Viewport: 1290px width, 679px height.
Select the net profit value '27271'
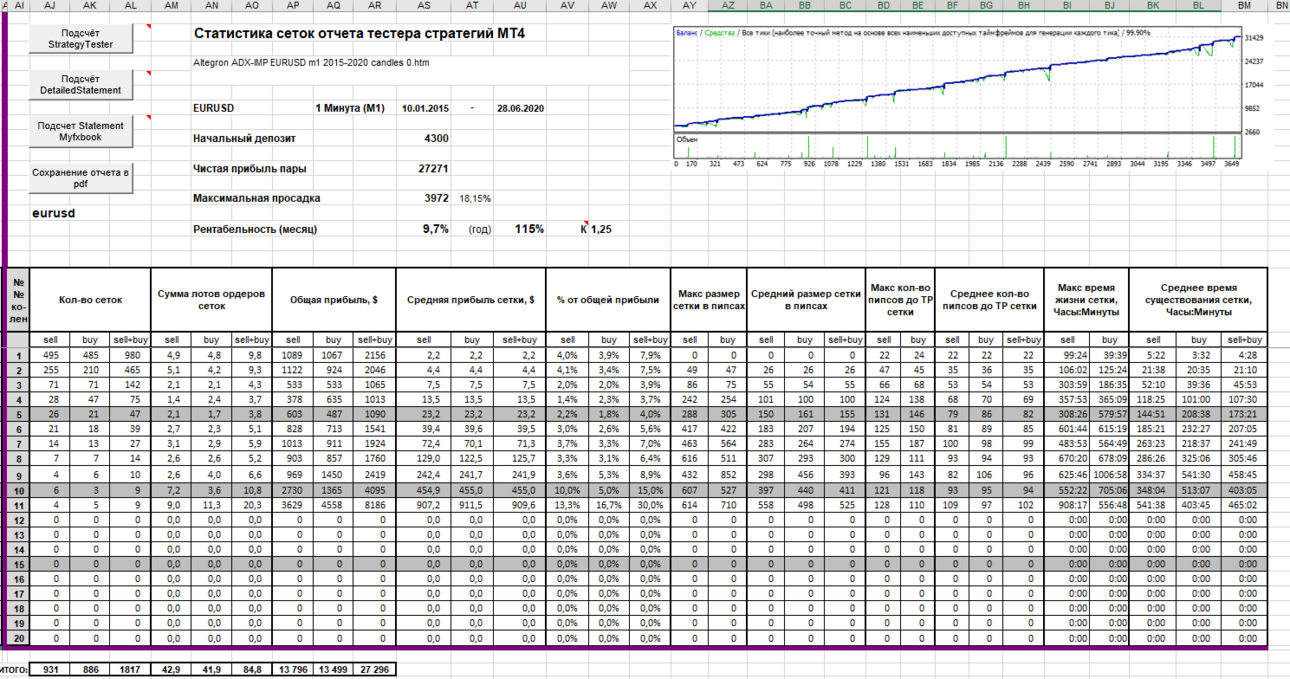click(x=433, y=168)
